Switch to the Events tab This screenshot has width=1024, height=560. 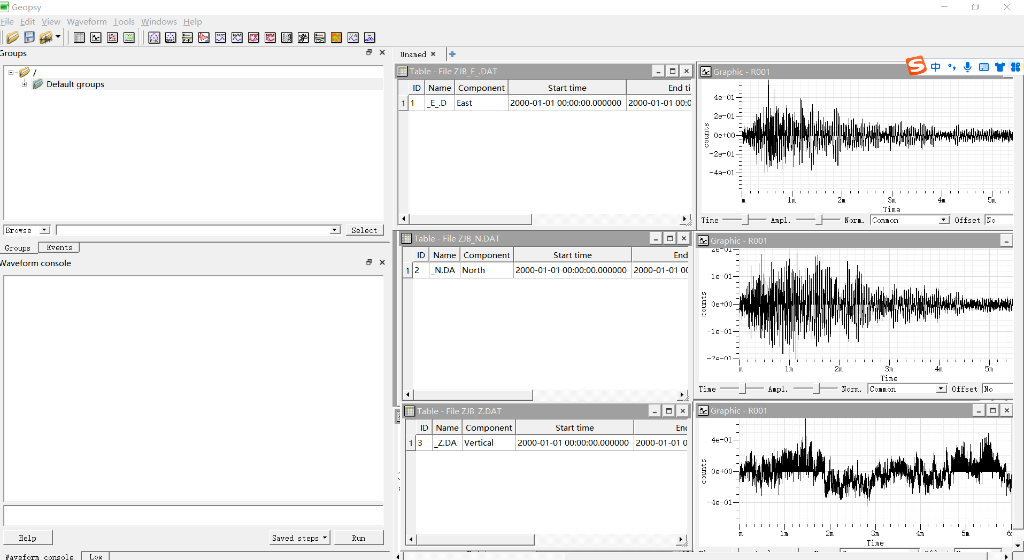point(58,247)
